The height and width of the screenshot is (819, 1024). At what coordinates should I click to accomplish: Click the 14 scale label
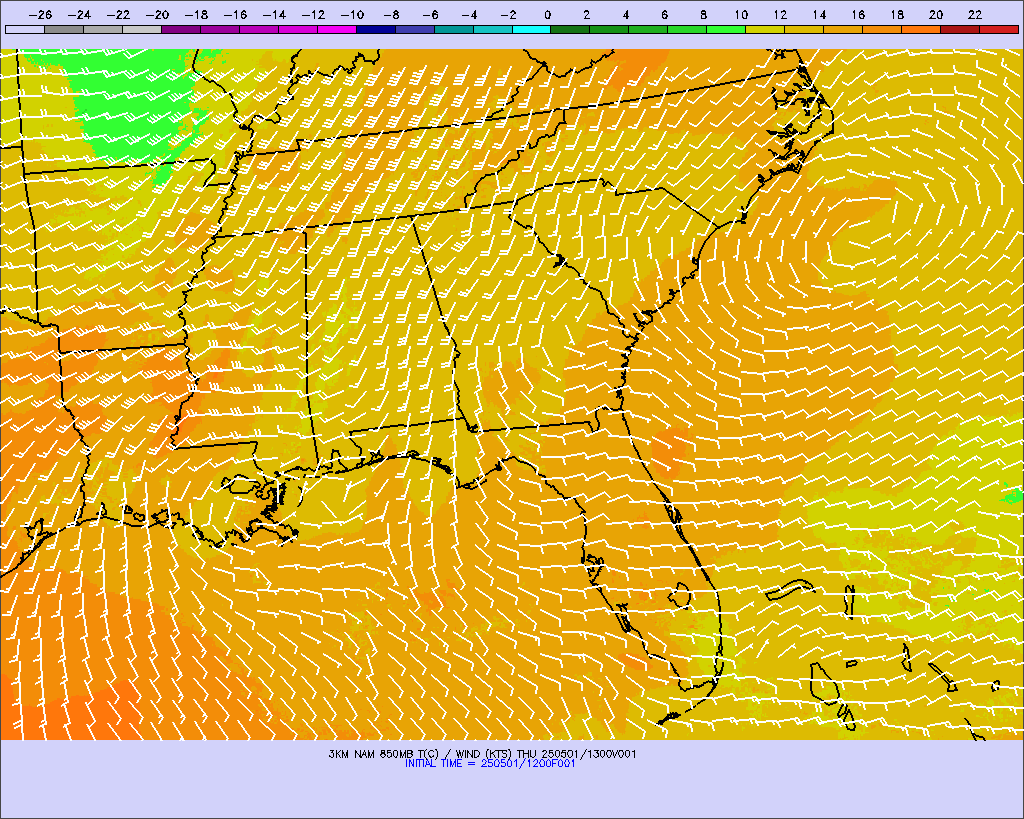point(820,14)
